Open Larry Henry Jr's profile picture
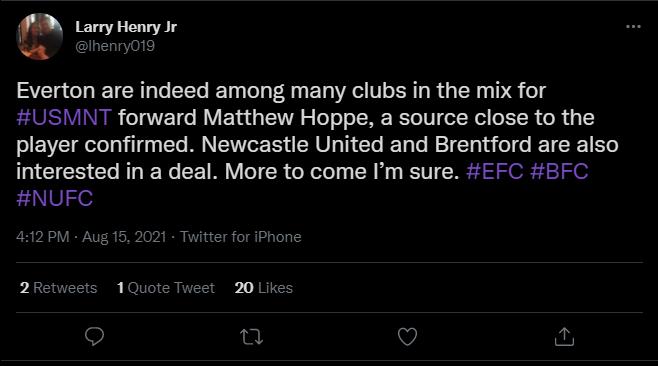 coord(39,37)
